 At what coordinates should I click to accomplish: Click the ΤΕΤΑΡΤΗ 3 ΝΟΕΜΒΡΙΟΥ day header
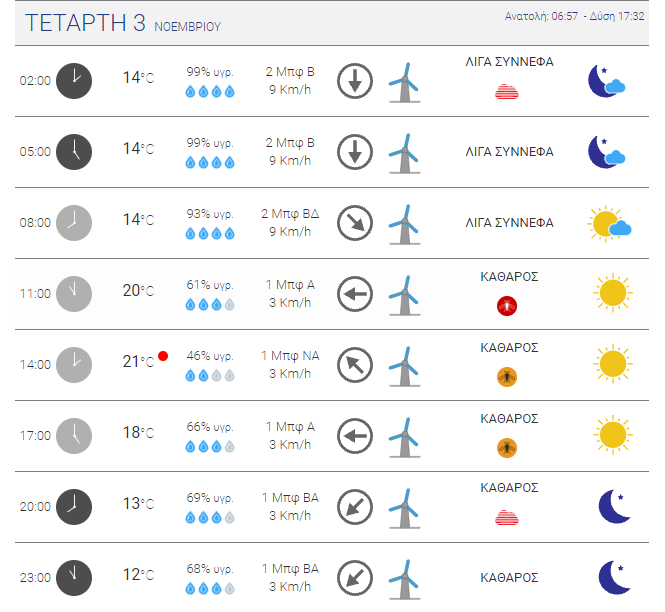[x=123, y=23]
